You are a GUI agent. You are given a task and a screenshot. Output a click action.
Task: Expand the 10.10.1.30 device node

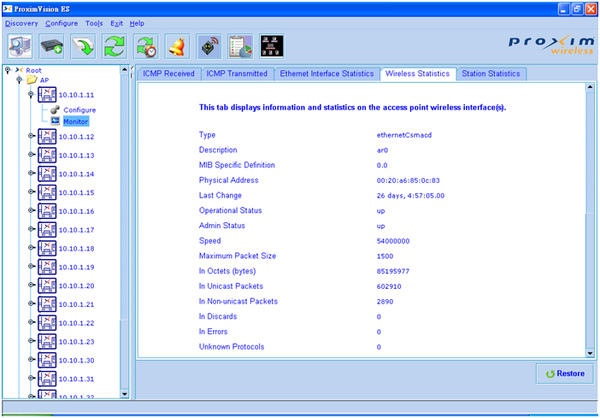[31, 360]
